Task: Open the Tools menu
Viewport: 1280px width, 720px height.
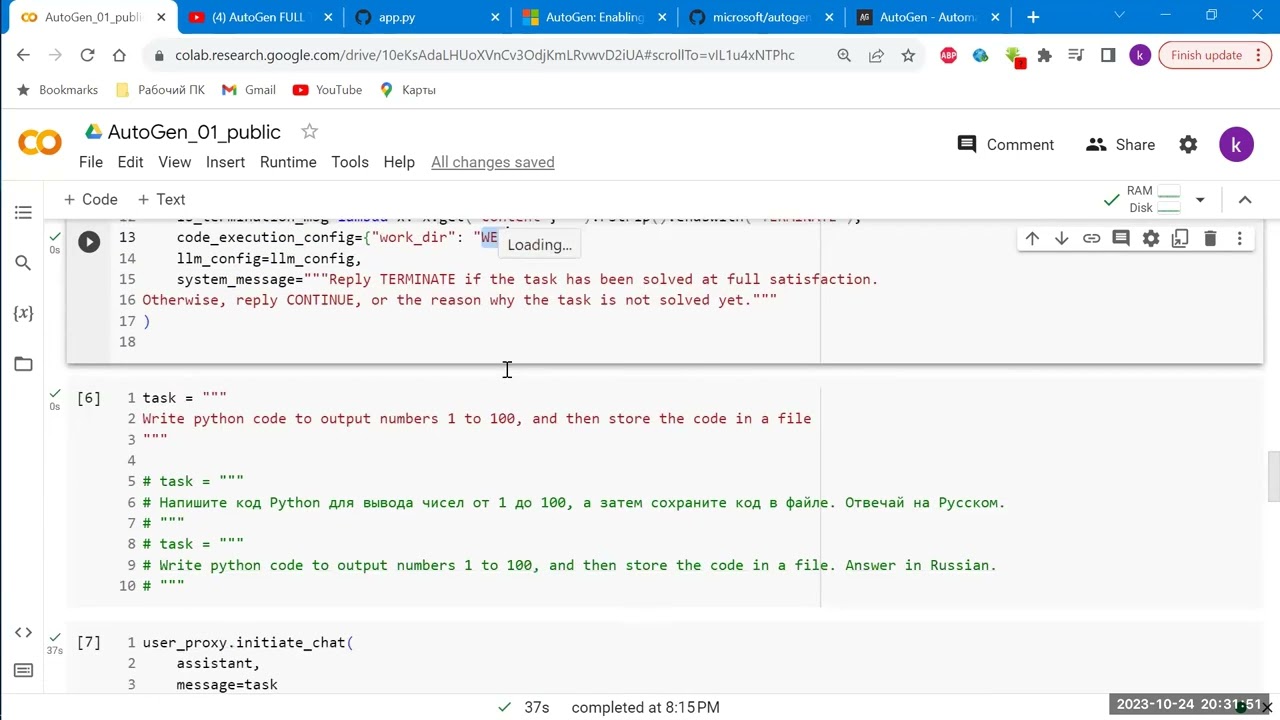Action: [x=350, y=162]
